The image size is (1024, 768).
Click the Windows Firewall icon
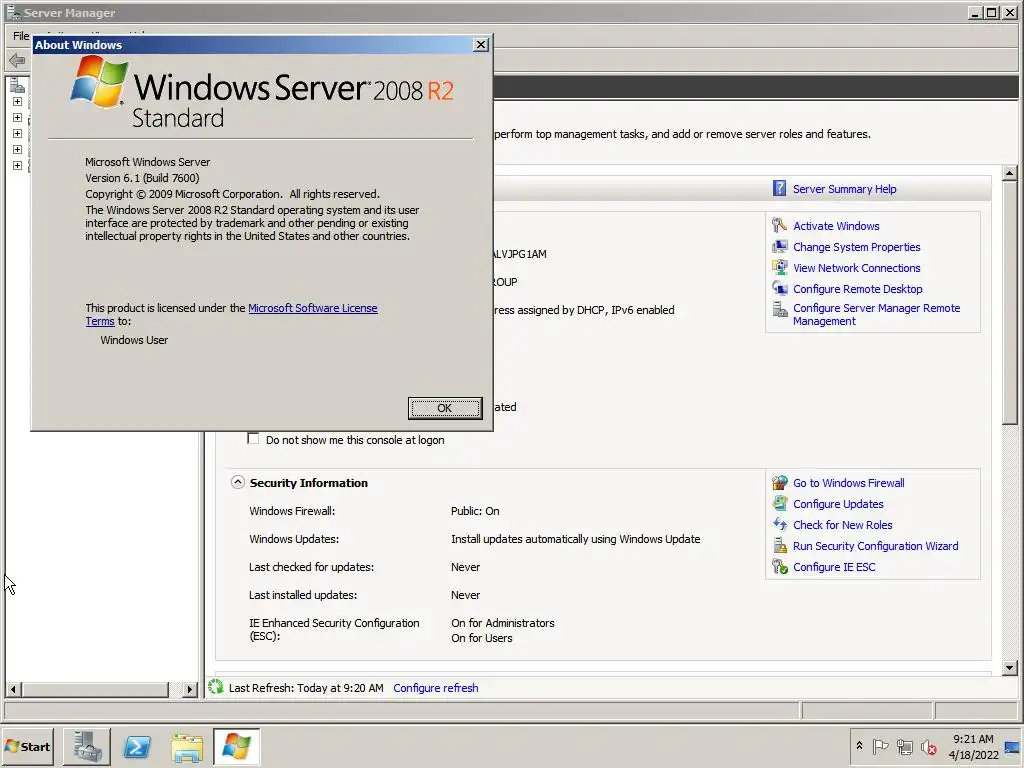(x=779, y=483)
